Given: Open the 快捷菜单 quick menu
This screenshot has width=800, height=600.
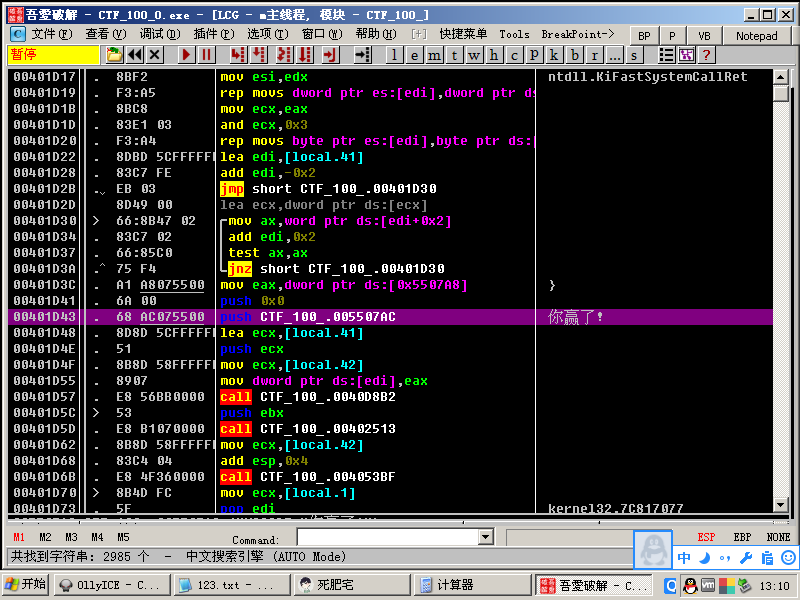Looking at the screenshot, I should coord(463,34).
